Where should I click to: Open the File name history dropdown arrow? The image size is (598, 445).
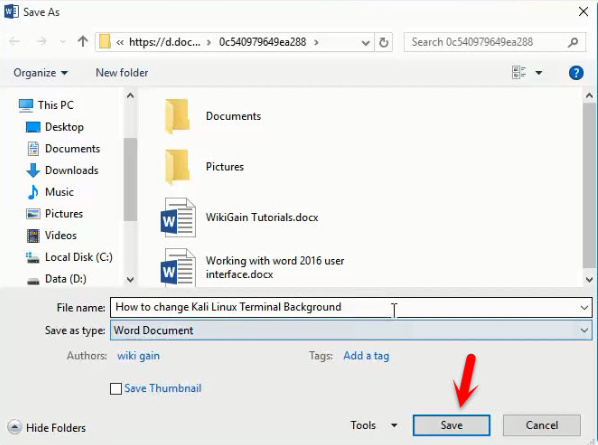click(x=584, y=307)
